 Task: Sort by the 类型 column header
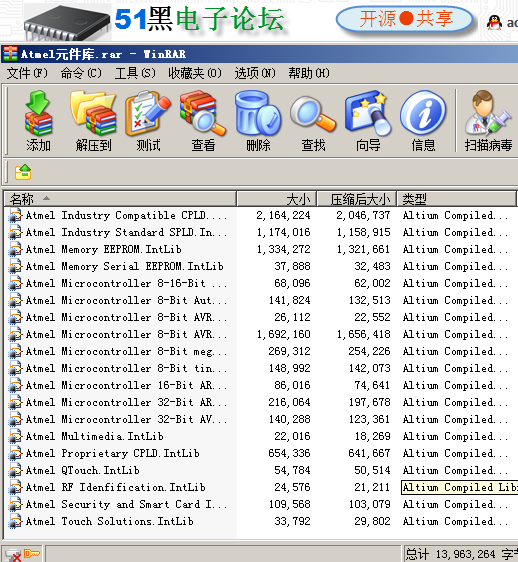[456, 199]
